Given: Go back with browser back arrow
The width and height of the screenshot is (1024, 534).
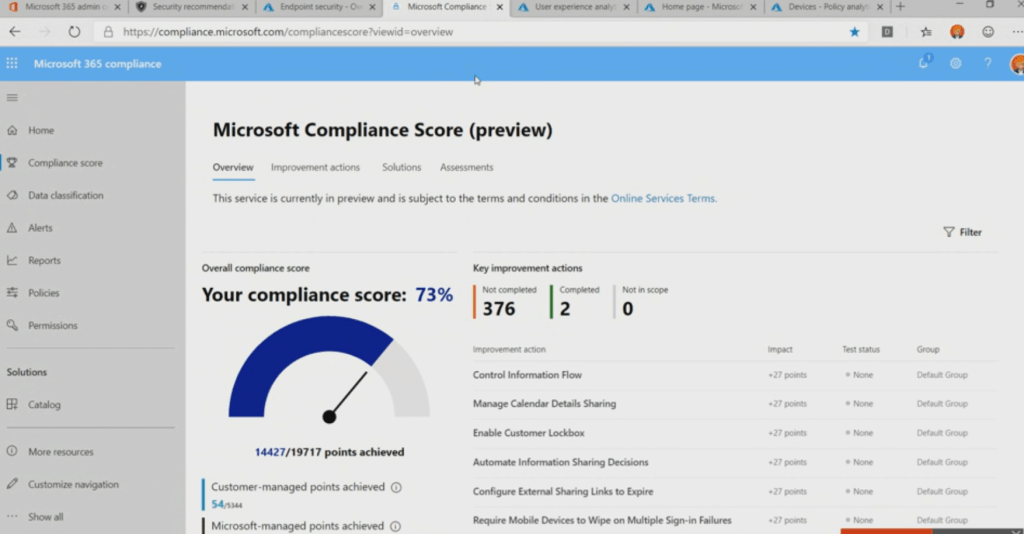Looking at the screenshot, I should (x=14, y=31).
